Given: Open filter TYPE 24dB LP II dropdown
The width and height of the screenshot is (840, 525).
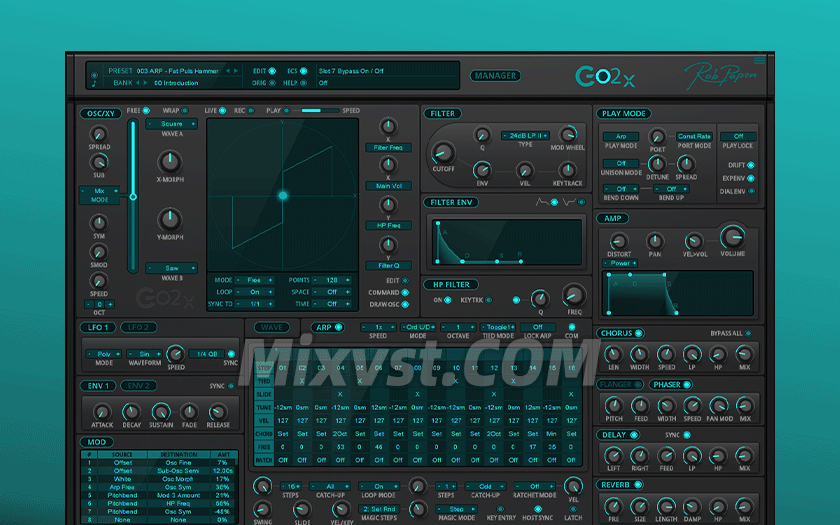Looking at the screenshot, I should click(x=526, y=136).
